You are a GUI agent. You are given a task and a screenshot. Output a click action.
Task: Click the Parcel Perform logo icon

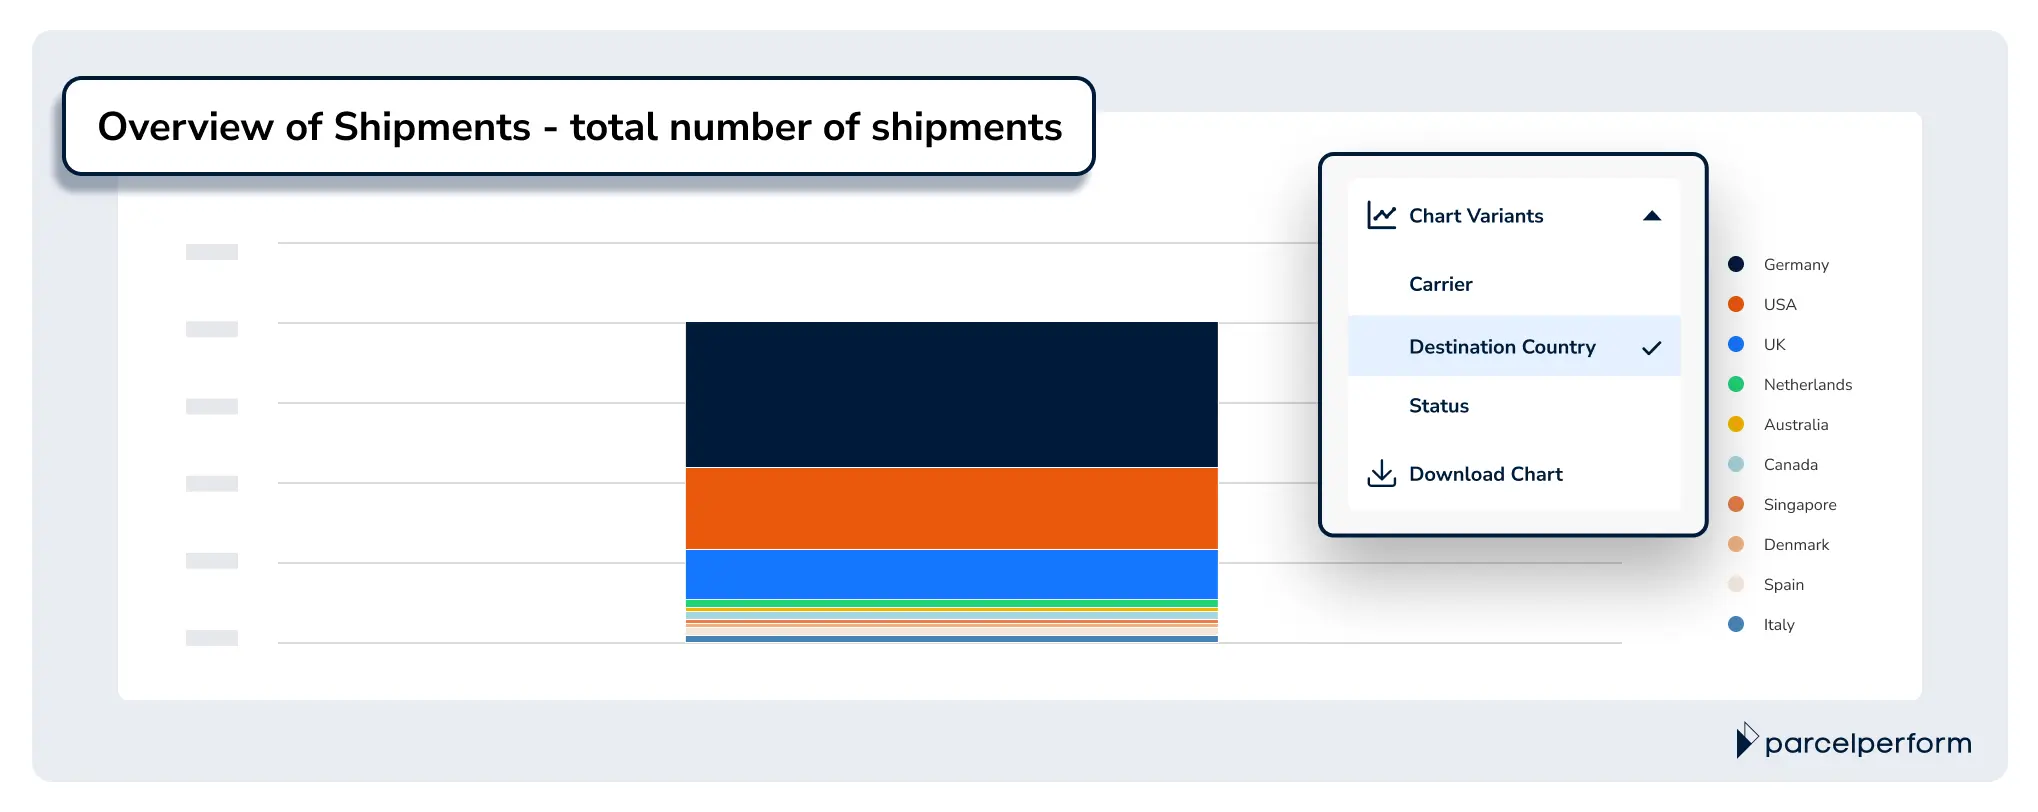(x=1747, y=741)
